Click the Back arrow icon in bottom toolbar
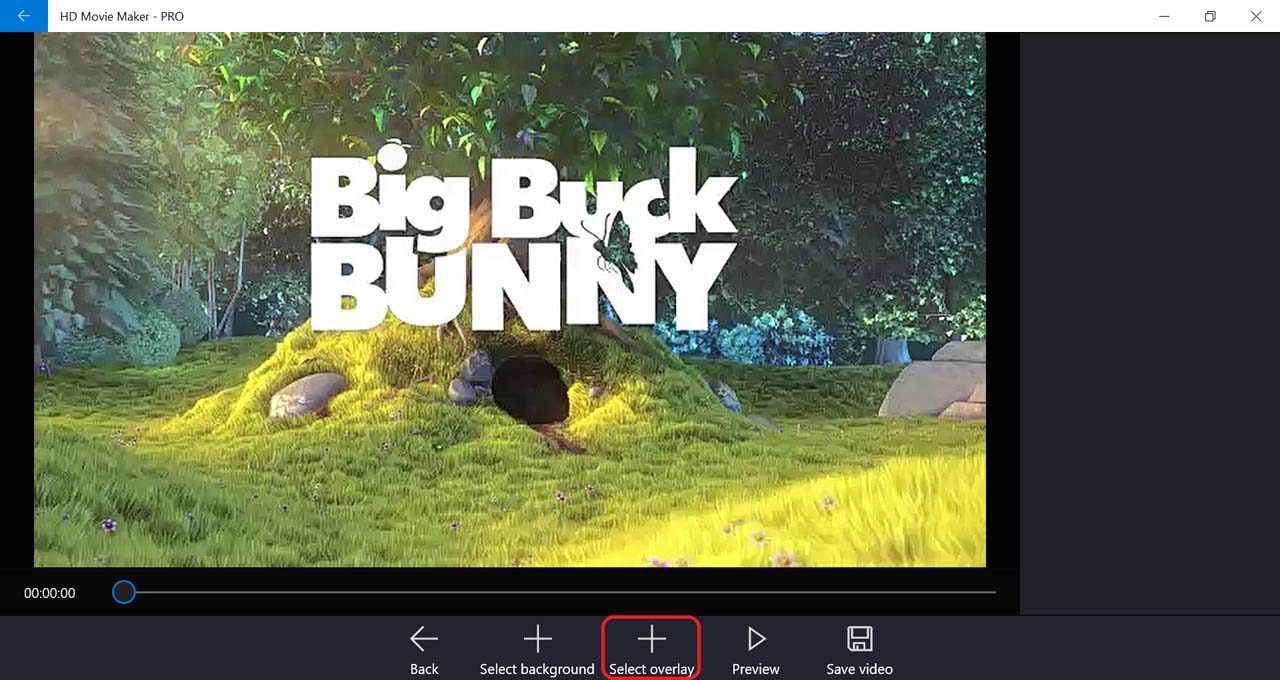 click(424, 639)
